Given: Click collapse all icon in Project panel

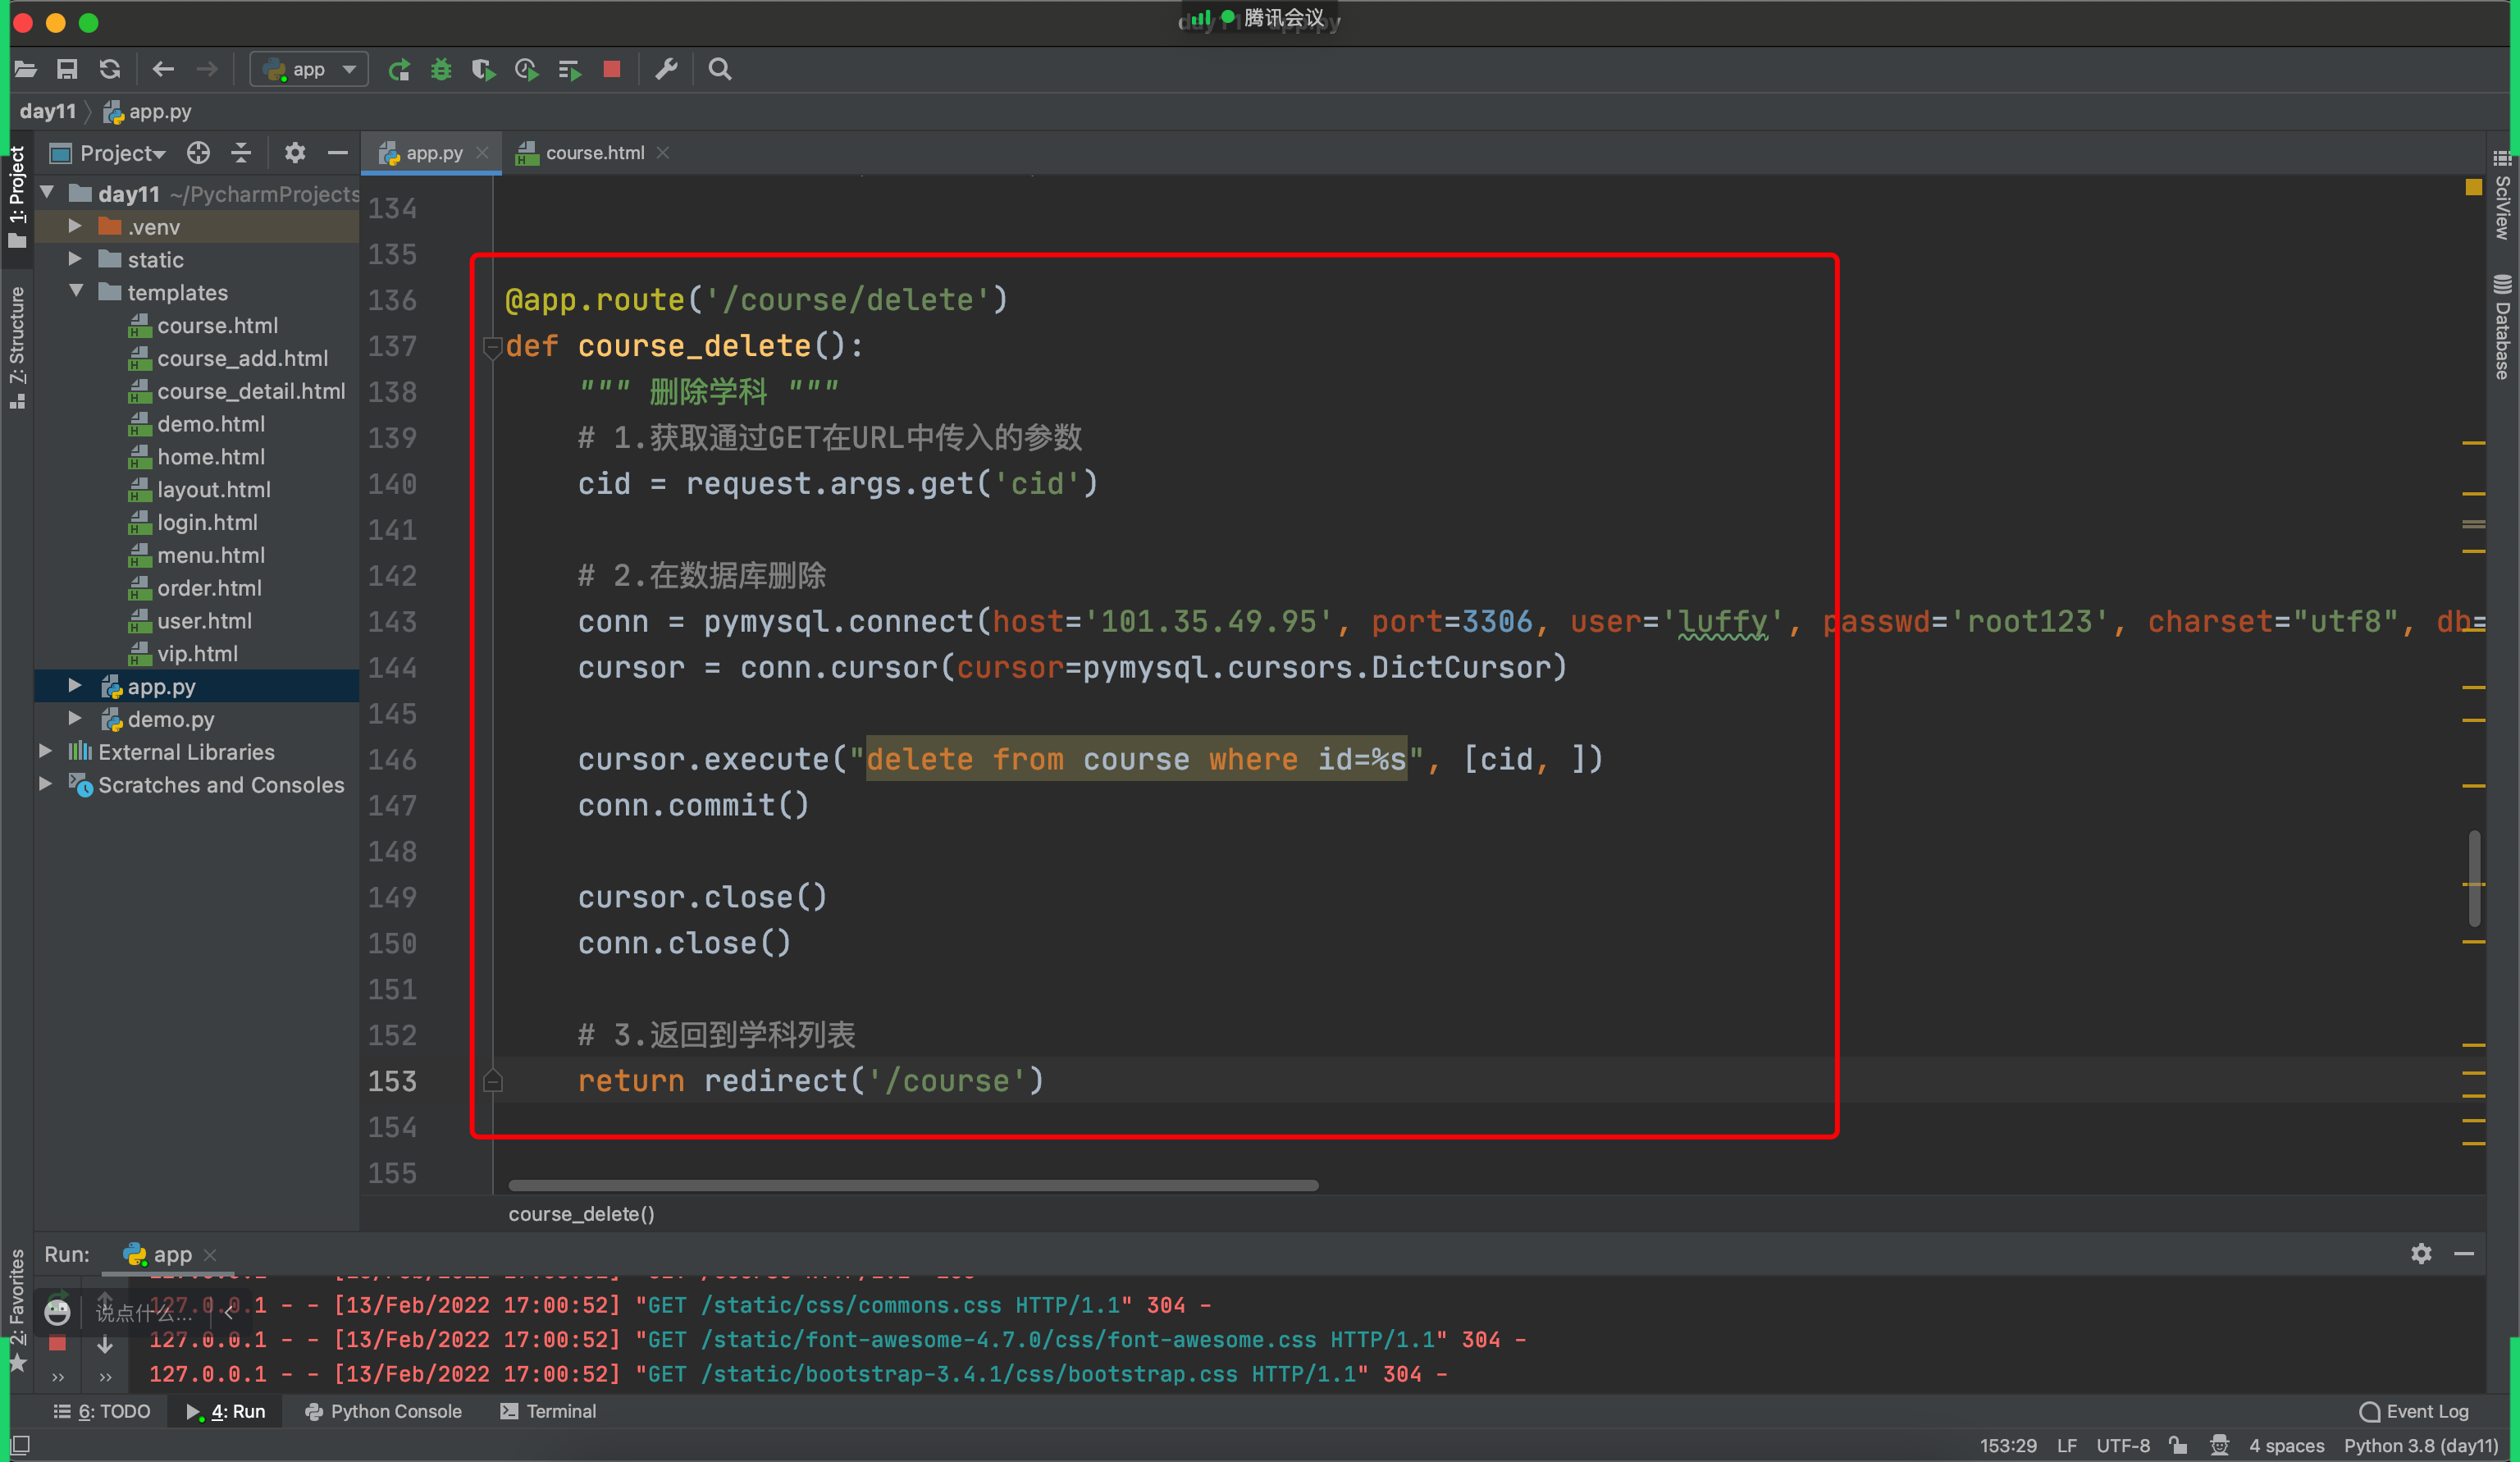Looking at the screenshot, I should (241, 153).
